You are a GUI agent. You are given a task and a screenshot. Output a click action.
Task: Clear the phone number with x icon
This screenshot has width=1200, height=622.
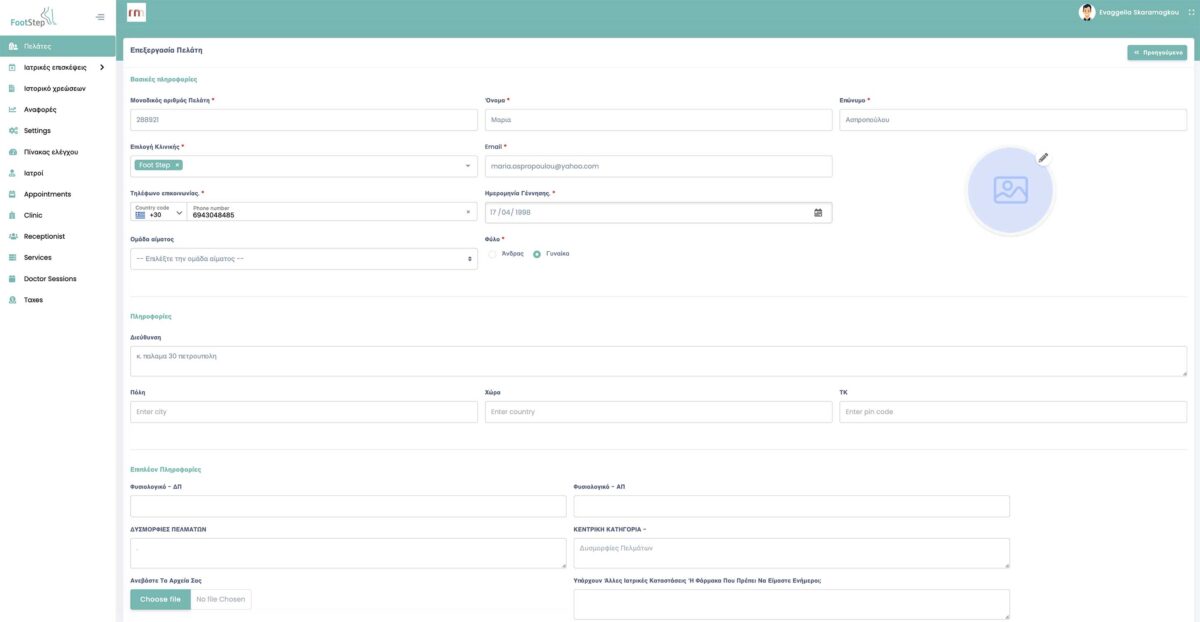(468, 212)
